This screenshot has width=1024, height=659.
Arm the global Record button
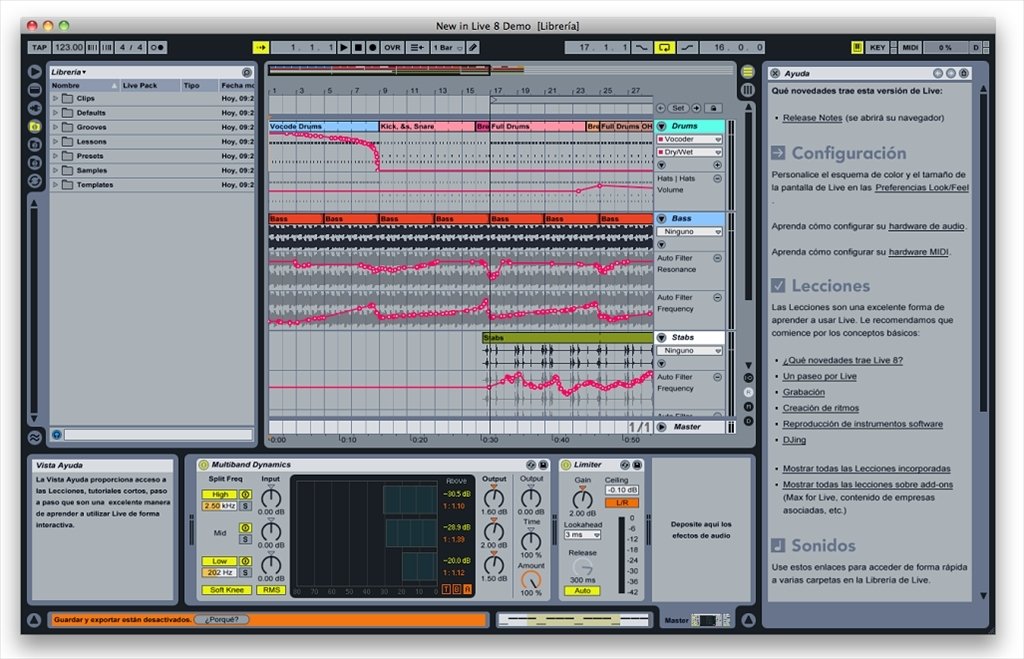coord(372,47)
